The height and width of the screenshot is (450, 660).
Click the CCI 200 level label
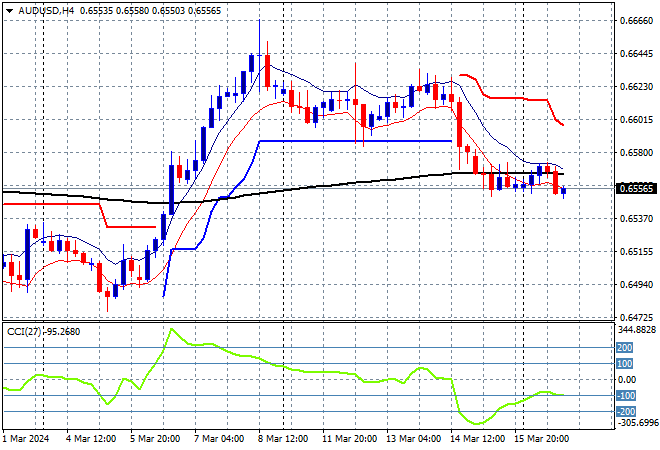click(625, 347)
